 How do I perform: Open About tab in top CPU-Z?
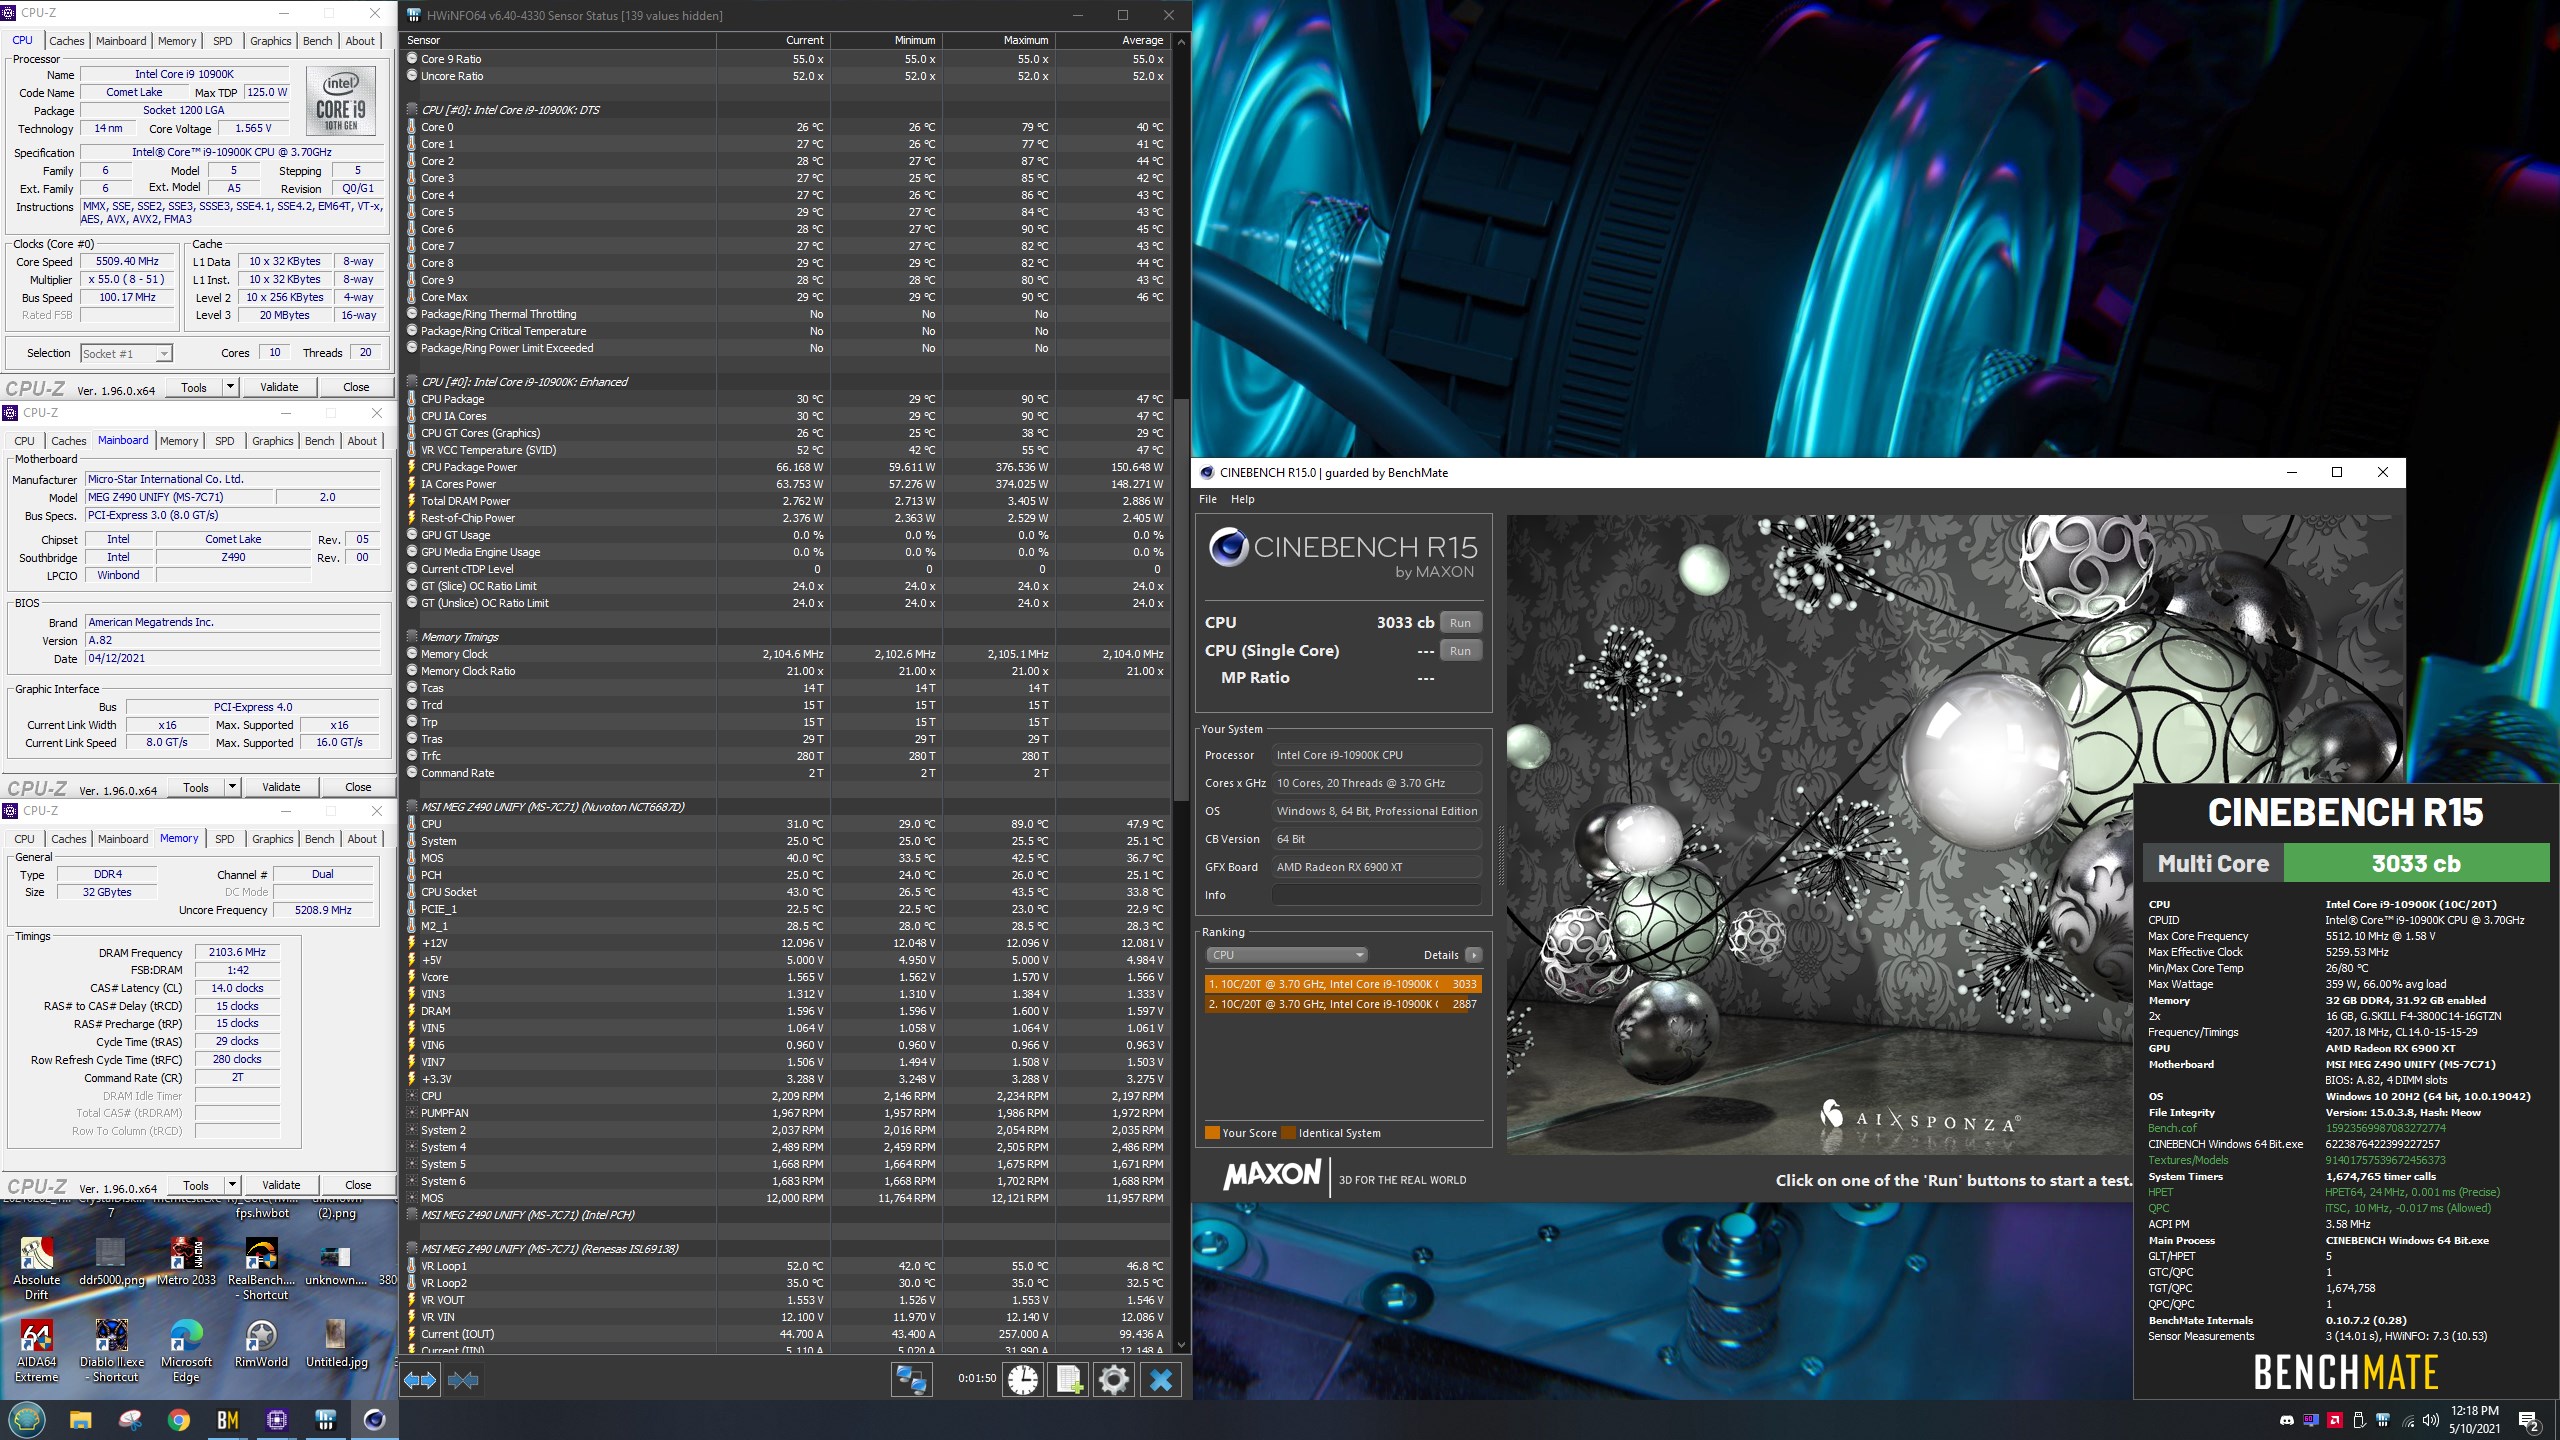[360, 41]
